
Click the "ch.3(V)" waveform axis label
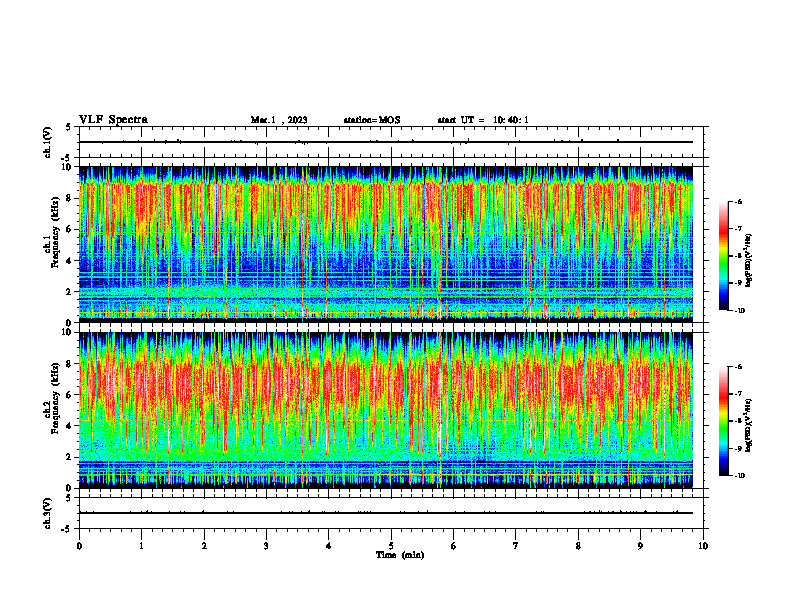(48, 513)
